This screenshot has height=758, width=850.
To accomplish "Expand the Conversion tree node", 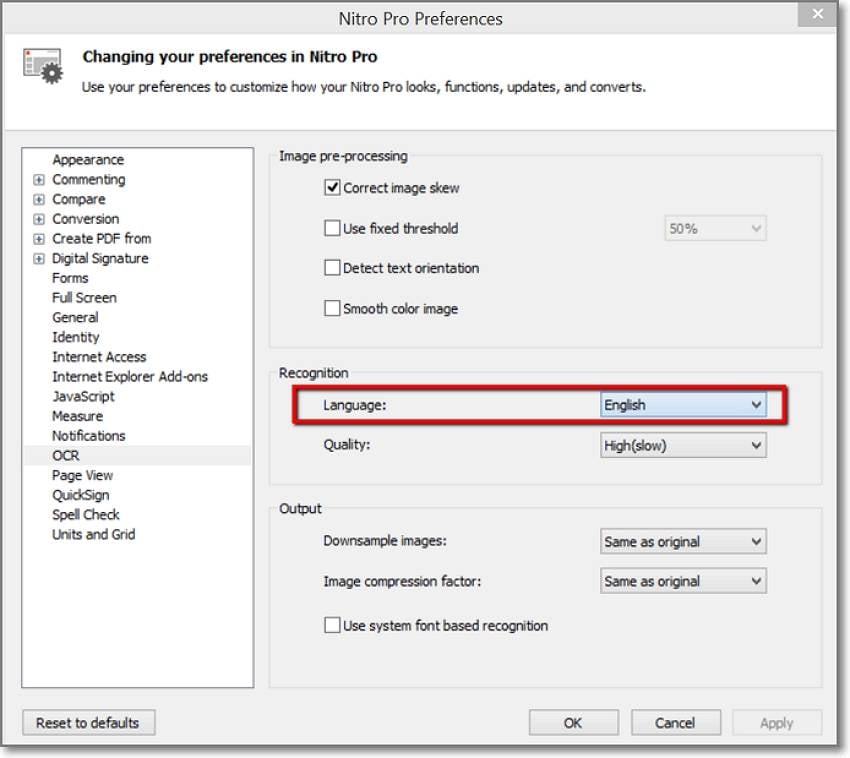I will pyautogui.click(x=38, y=220).
